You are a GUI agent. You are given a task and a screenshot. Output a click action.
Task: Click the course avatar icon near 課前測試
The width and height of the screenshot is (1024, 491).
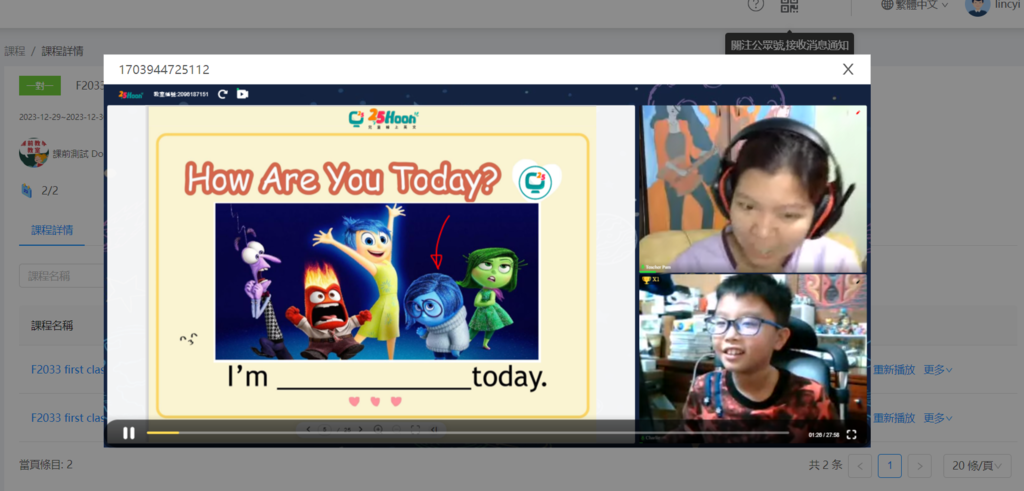tap(34, 153)
